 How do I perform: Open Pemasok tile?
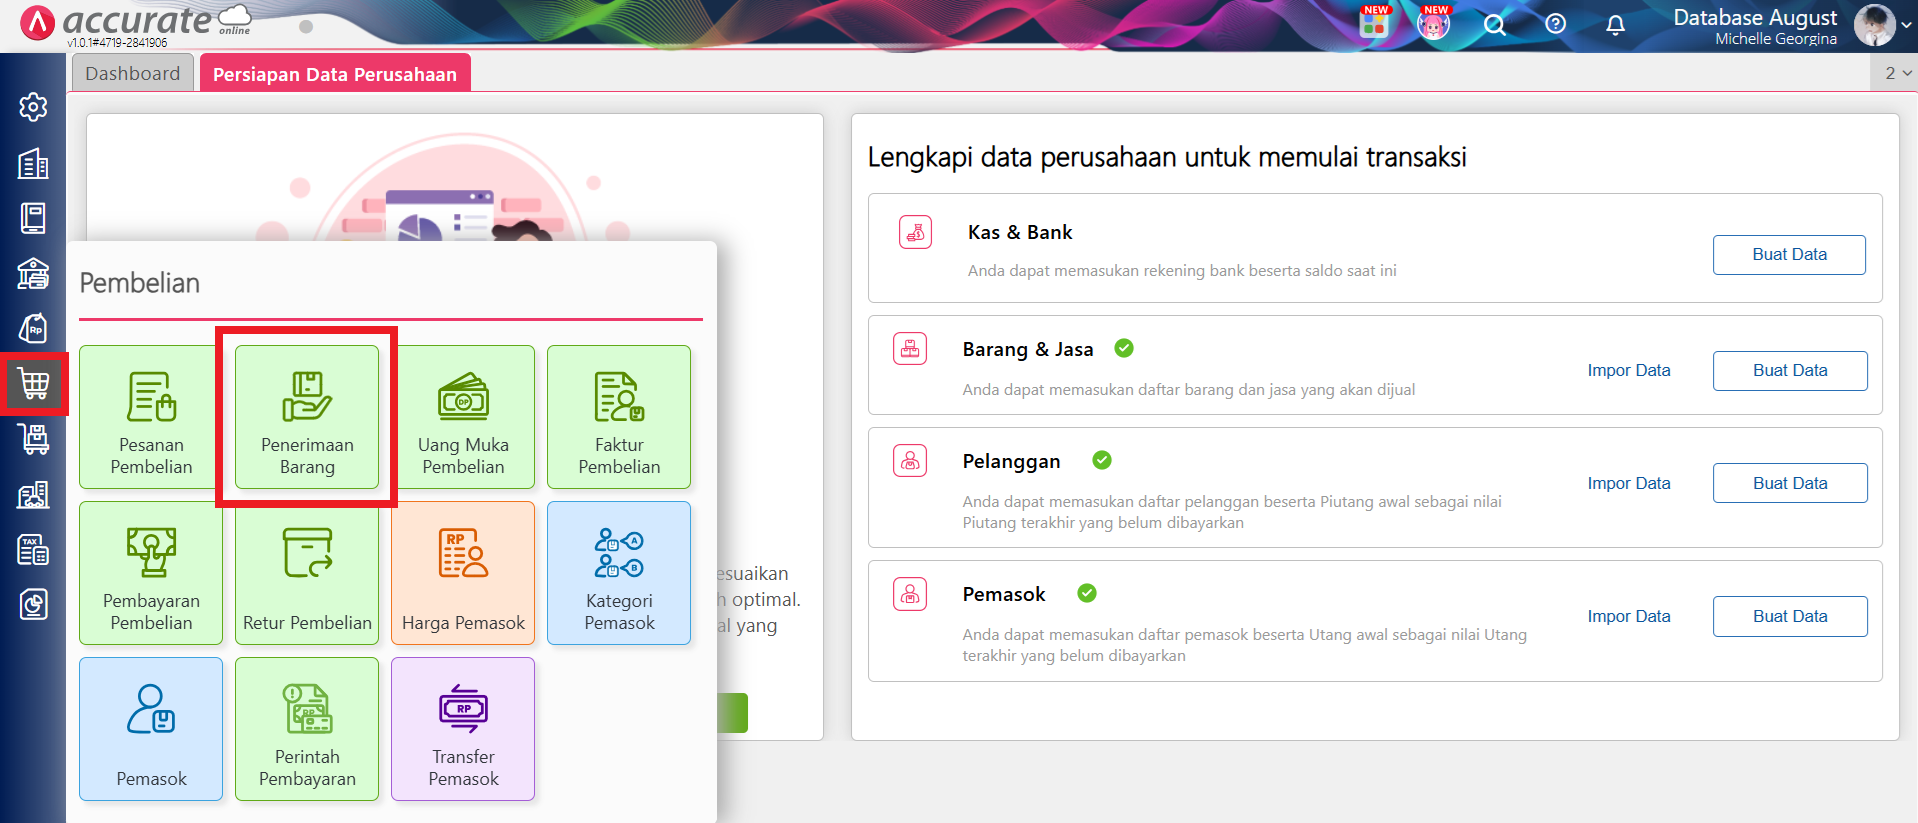(x=151, y=729)
